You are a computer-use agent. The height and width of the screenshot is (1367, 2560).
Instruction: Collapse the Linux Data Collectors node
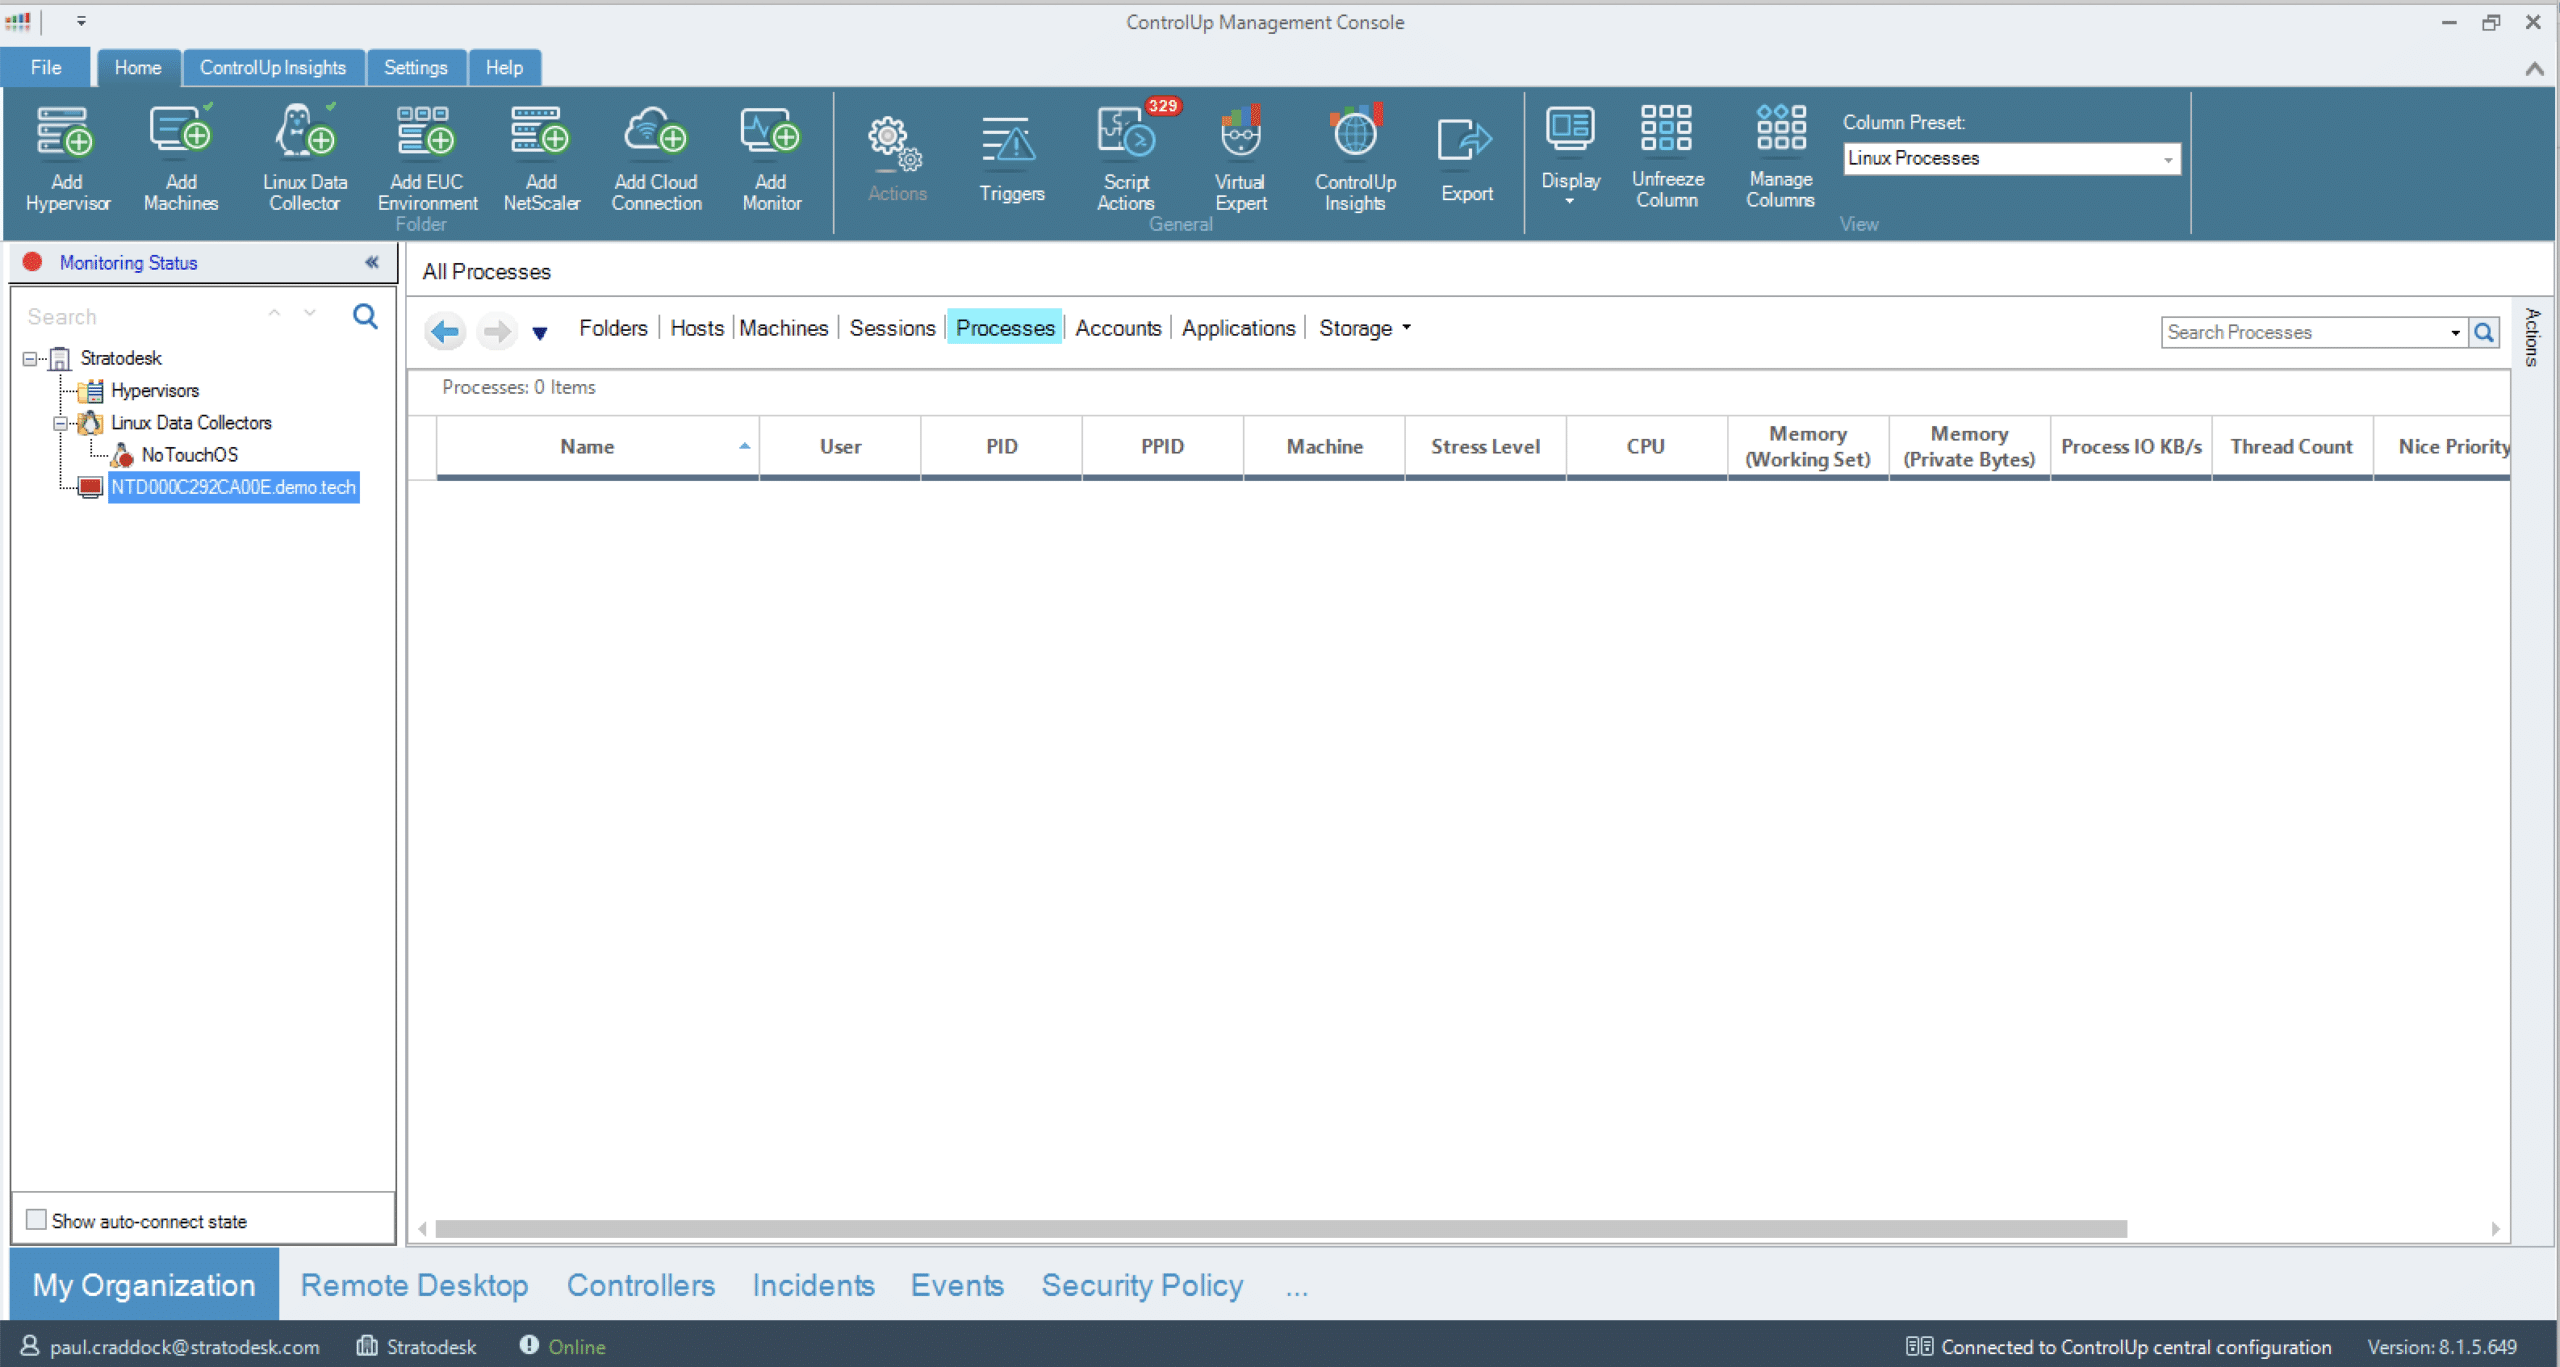pos(60,423)
